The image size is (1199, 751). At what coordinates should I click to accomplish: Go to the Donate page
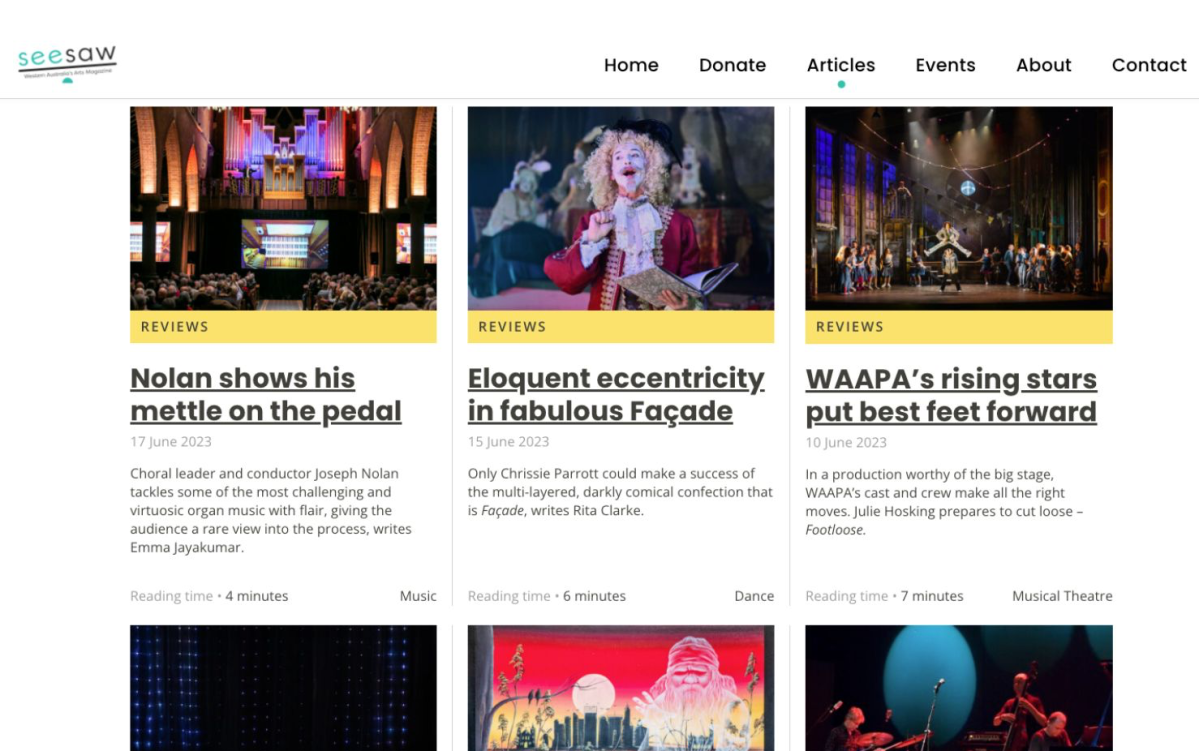tap(732, 65)
